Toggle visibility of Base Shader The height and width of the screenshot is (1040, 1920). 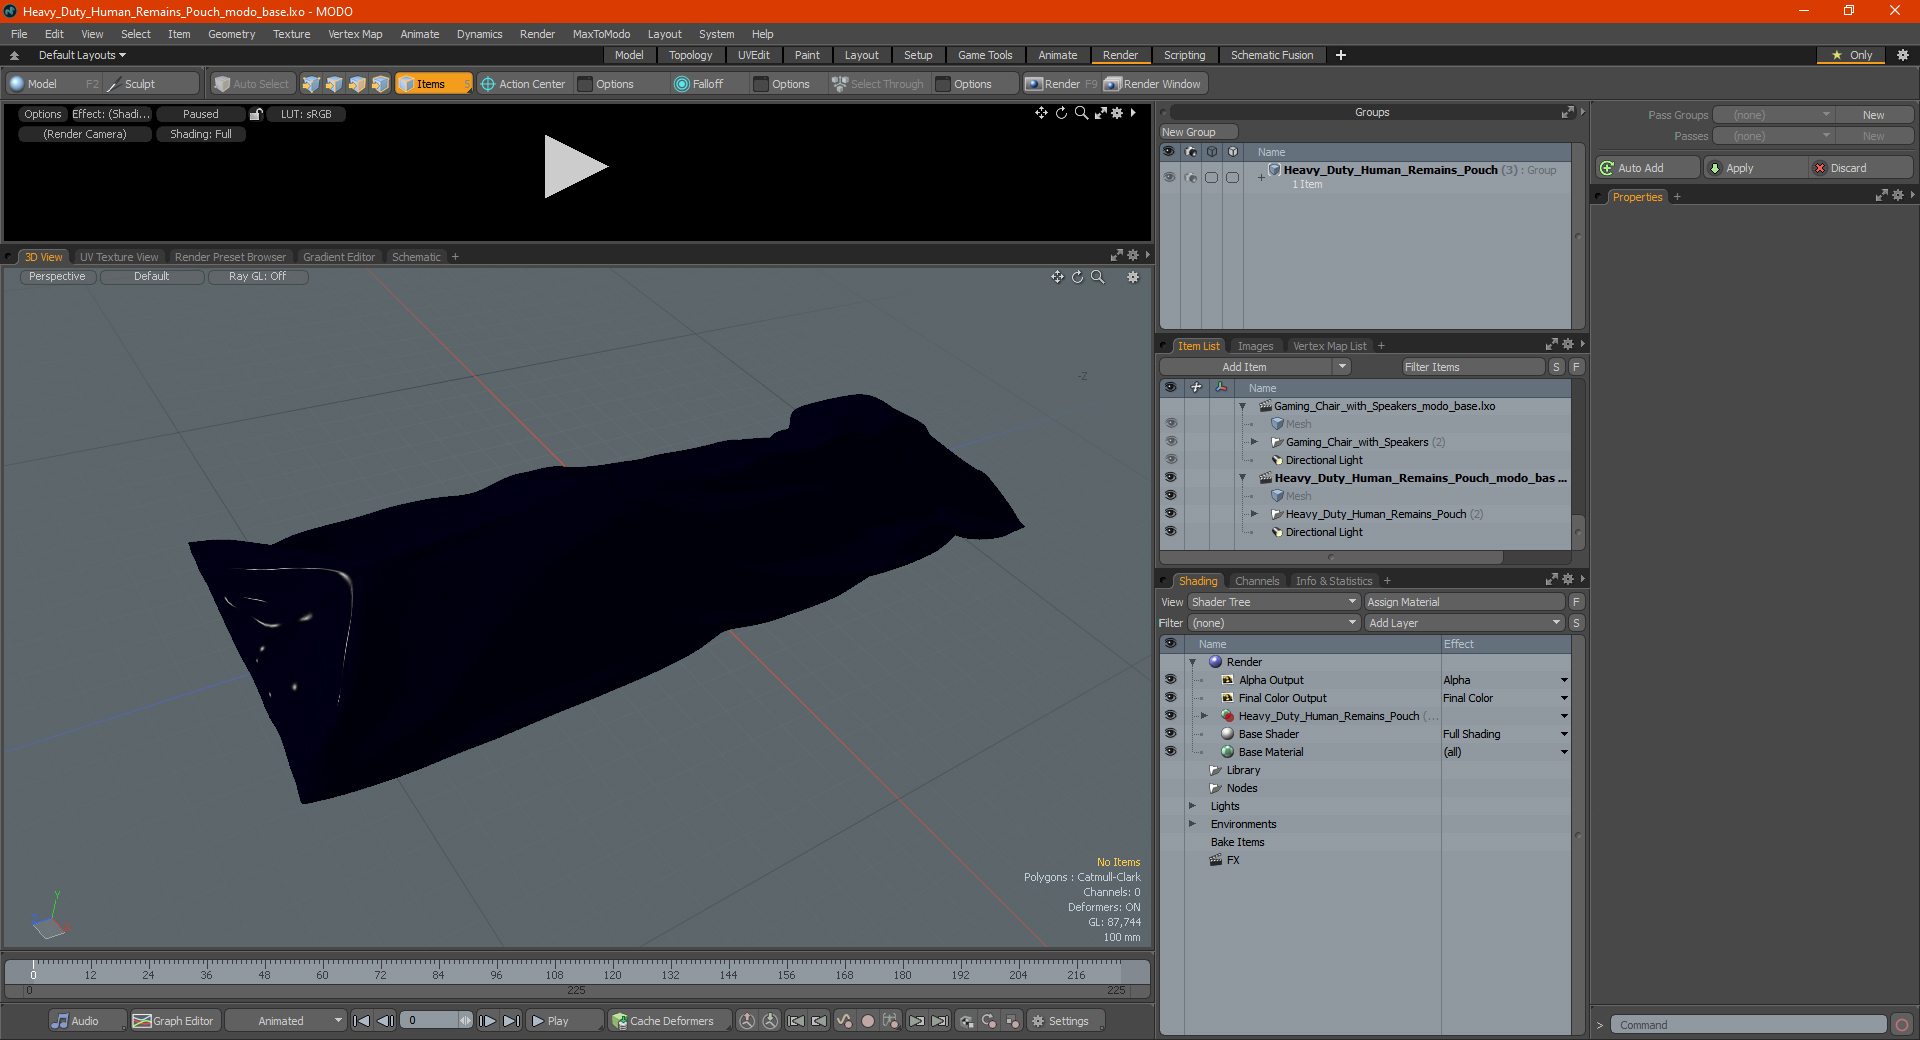(1170, 734)
